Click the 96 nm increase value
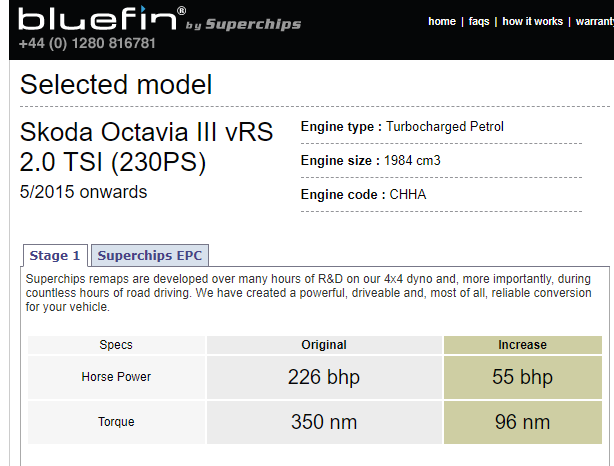Viewport: 614px width, 466px height. [523, 422]
